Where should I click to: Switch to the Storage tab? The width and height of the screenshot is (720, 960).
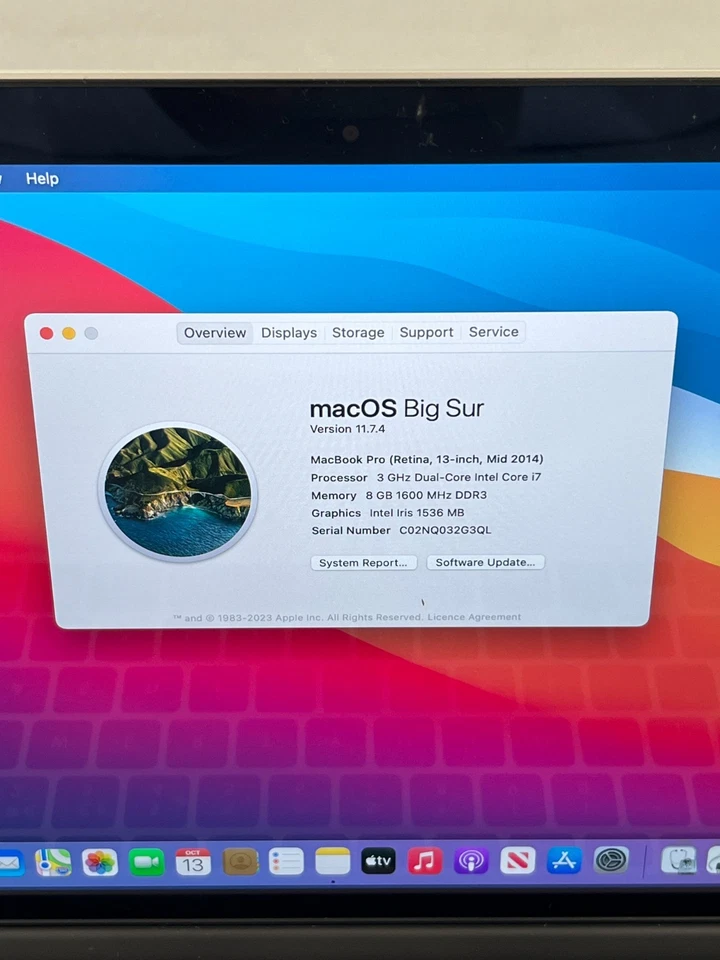click(358, 332)
